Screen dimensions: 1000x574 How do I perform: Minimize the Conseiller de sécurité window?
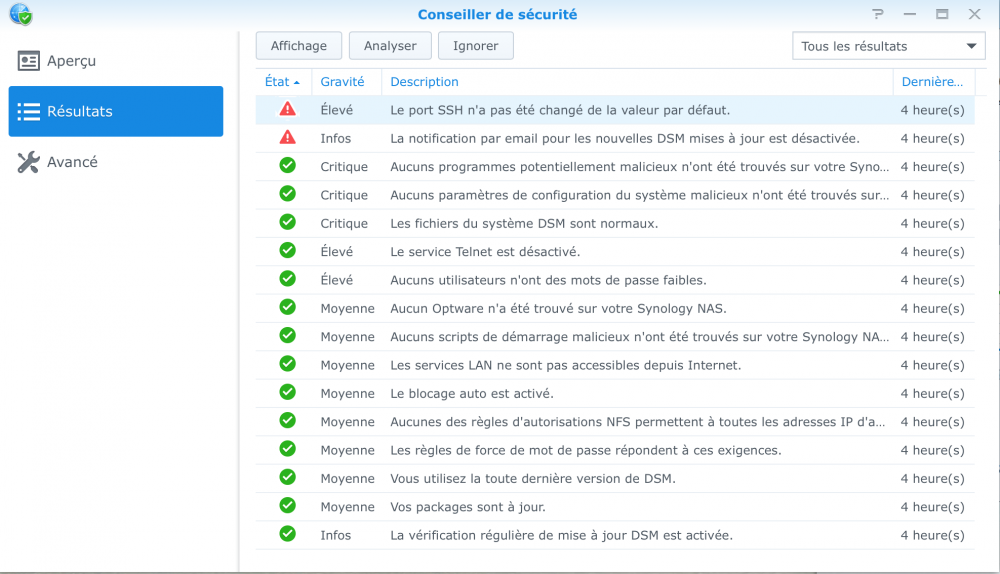(x=909, y=14)
